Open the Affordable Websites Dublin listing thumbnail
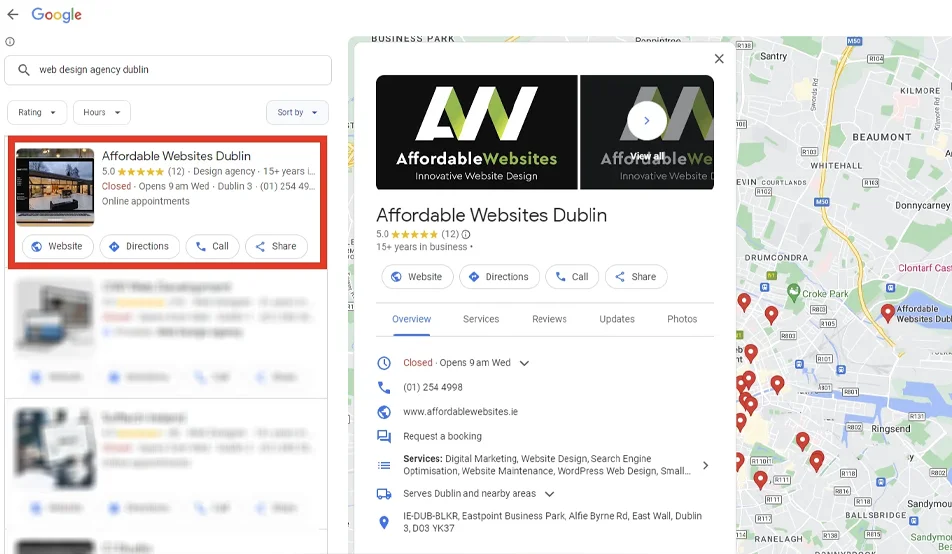 click(55, 186)
